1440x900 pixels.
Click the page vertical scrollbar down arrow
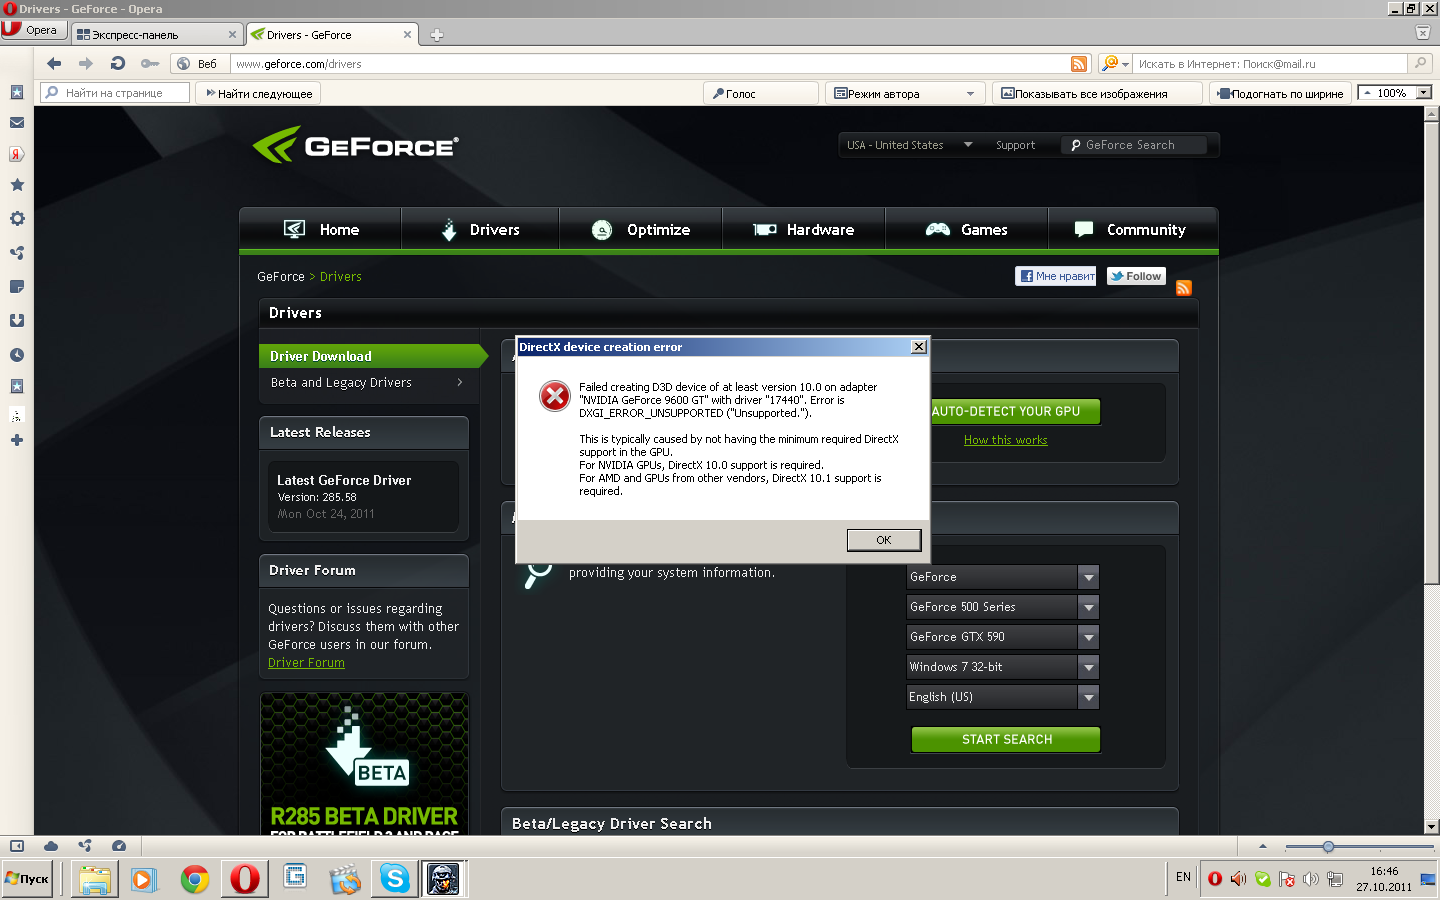1431,827
